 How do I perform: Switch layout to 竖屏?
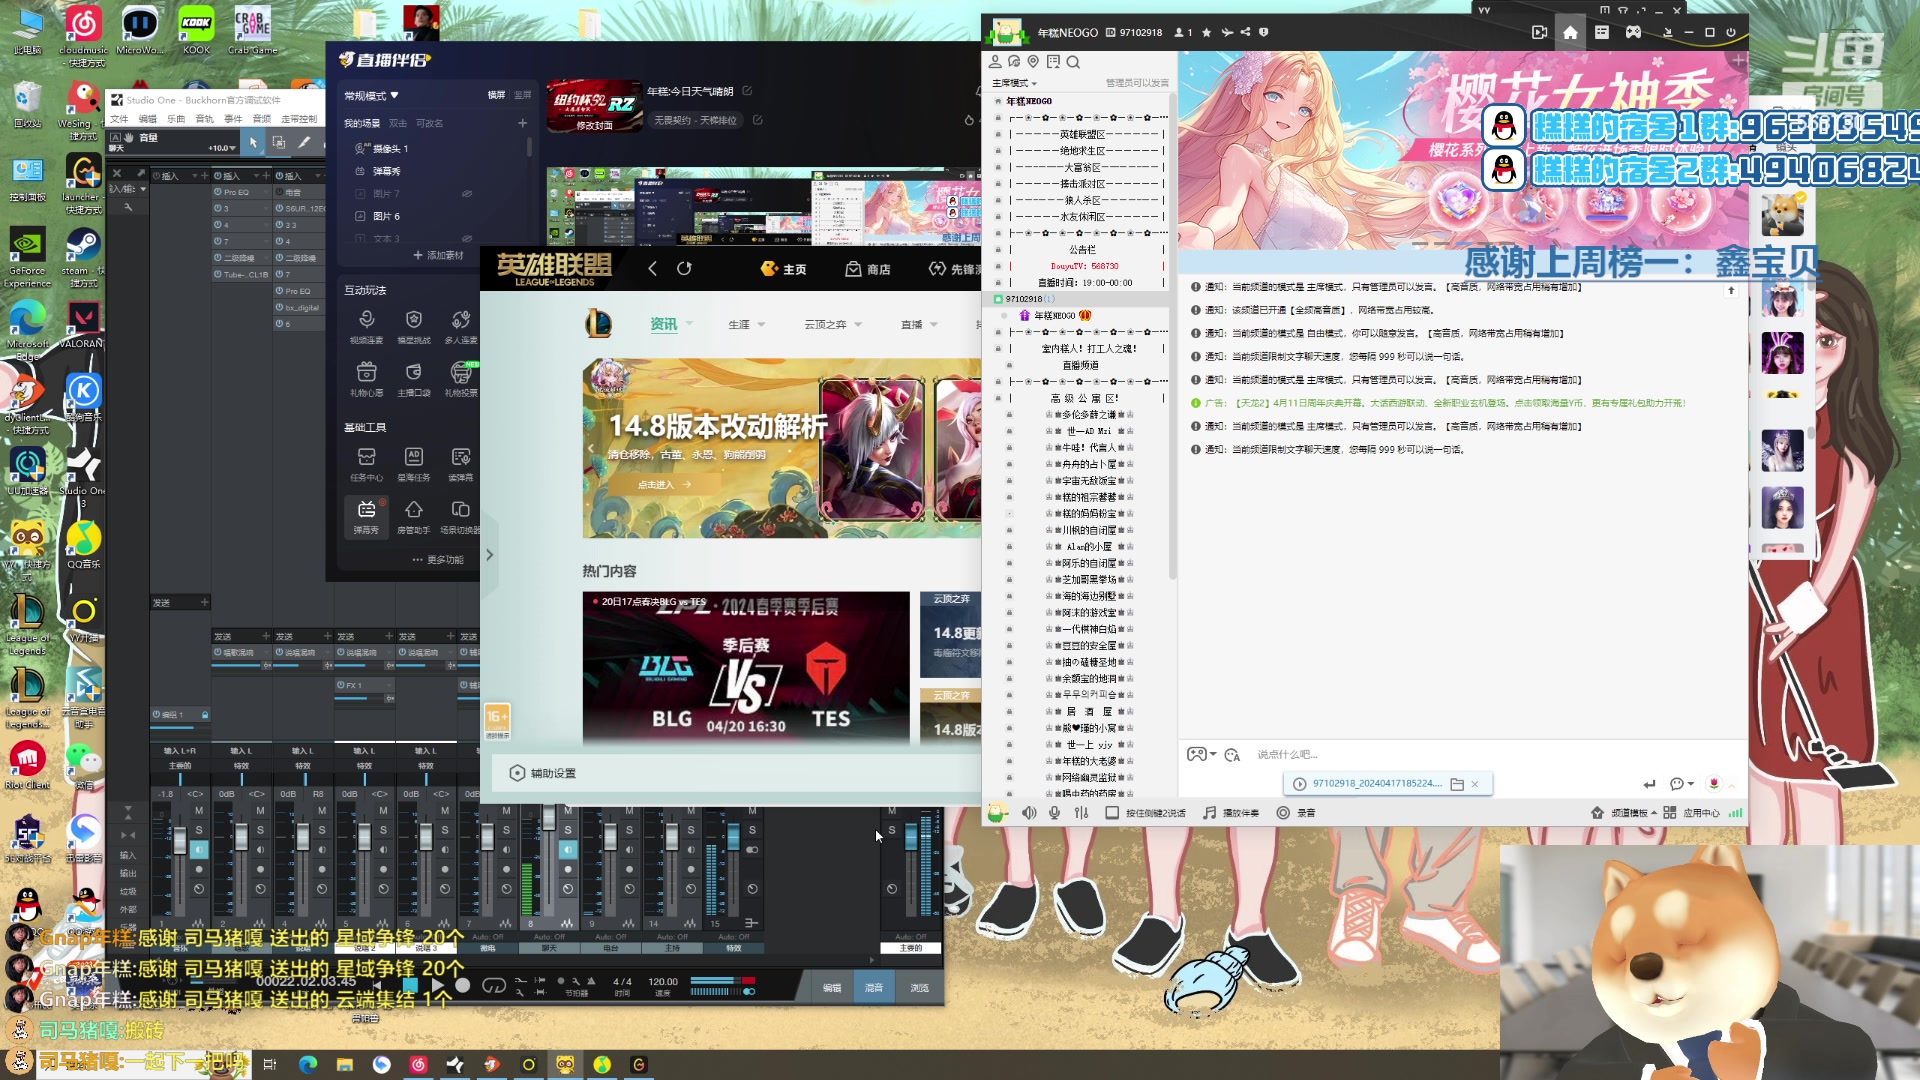[522, 95]
